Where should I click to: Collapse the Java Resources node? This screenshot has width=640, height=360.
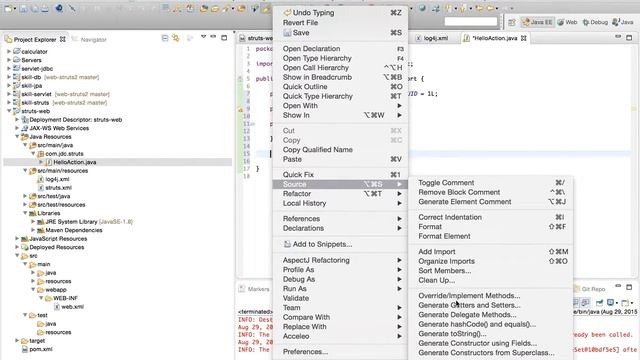point(17,136)
